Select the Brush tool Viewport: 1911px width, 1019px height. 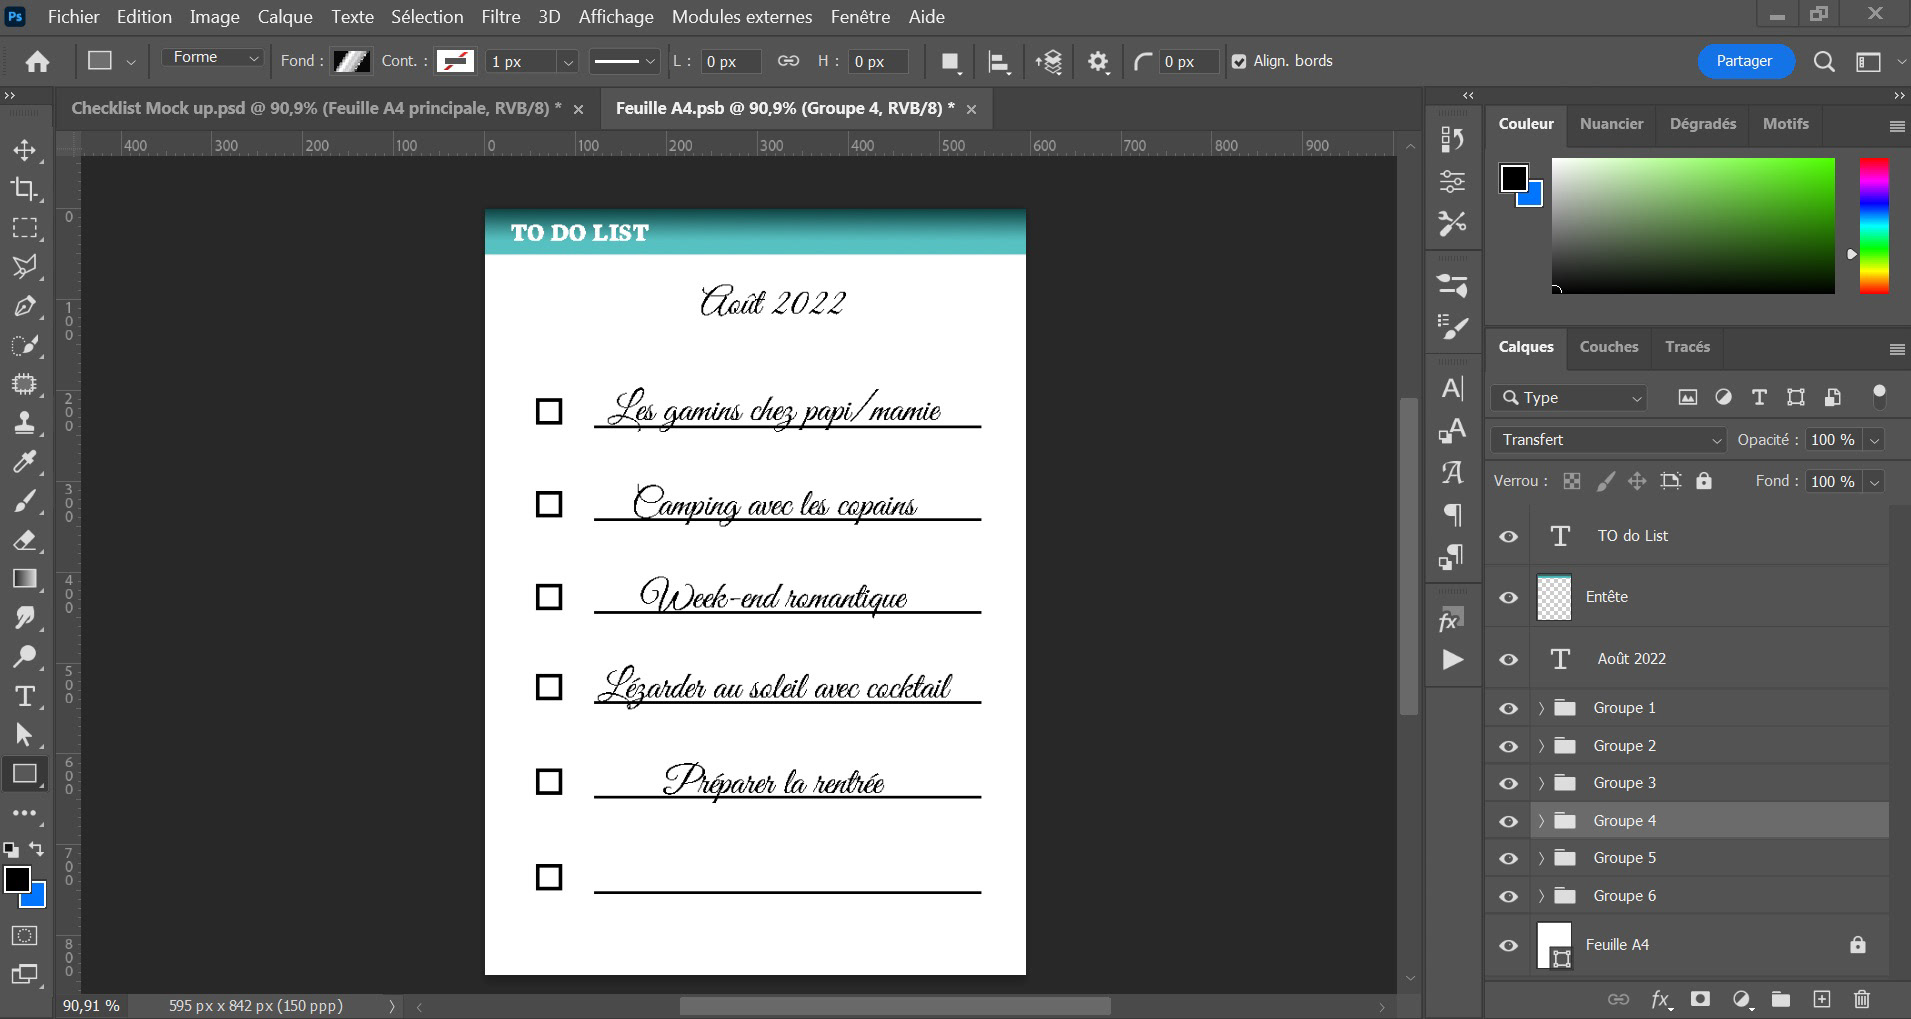point(25,501)
